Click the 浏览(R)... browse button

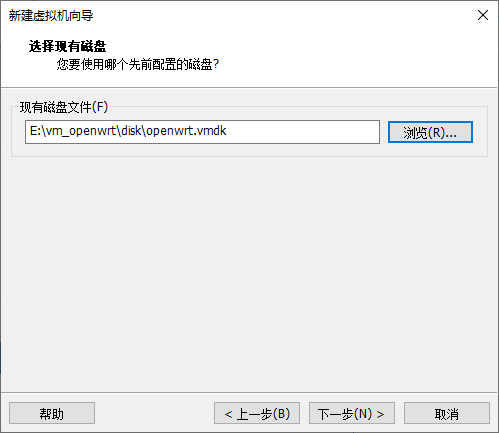pyautogui.click(x=430, y=132)
